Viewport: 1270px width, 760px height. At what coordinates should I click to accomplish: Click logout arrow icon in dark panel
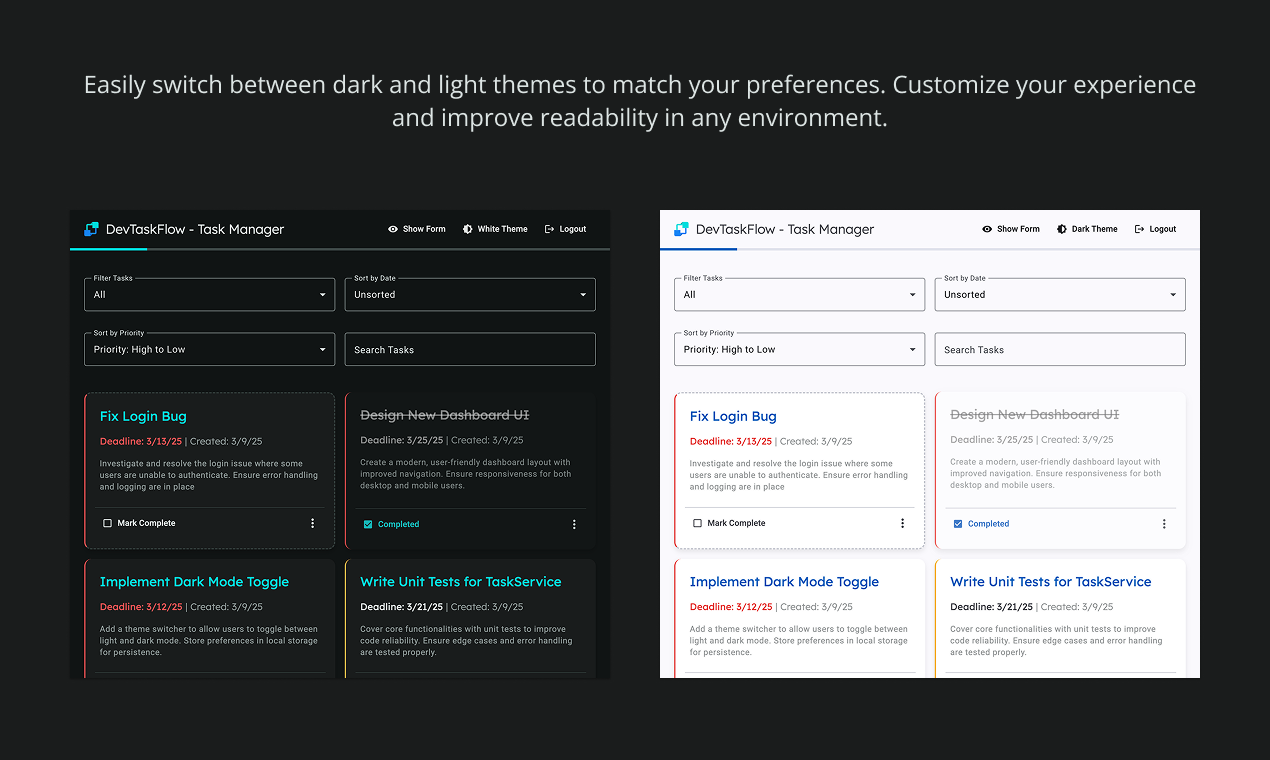point(549,229)
